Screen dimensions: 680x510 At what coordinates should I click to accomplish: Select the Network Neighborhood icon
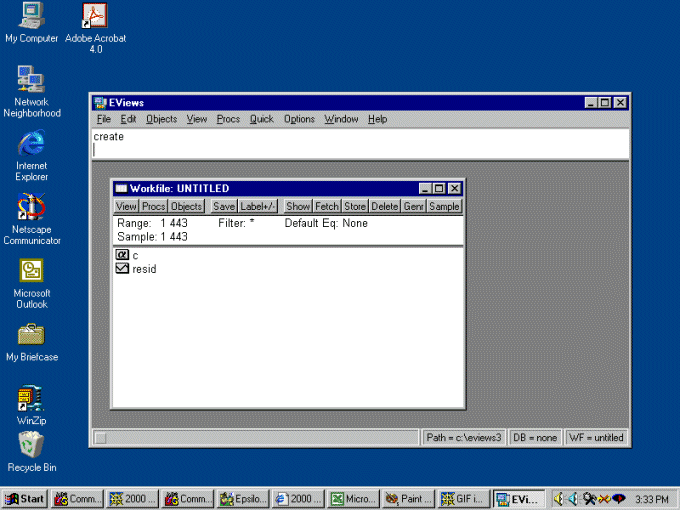(x=31, y=79)
